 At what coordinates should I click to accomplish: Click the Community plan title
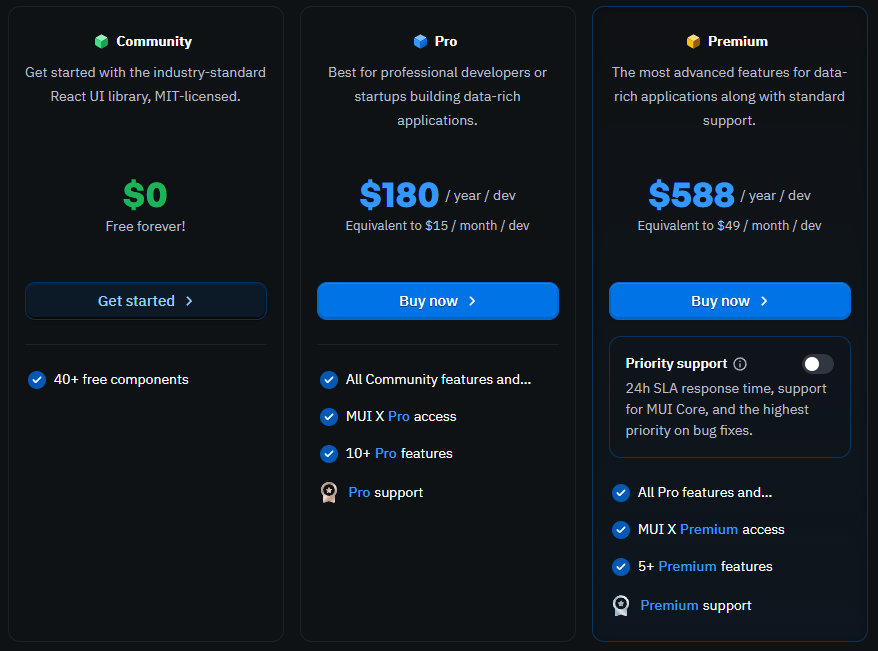pos(154,41)
